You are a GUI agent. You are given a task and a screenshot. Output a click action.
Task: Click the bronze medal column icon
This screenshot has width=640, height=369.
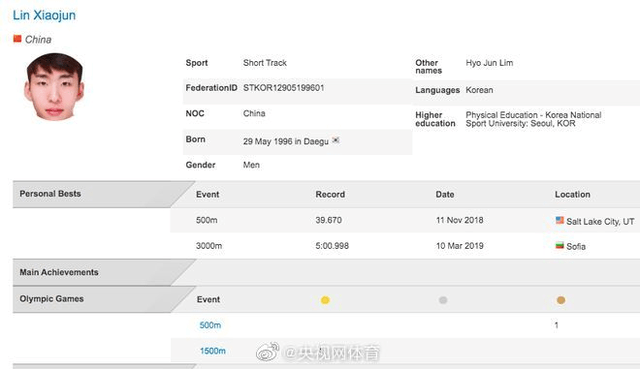(561, 300)
